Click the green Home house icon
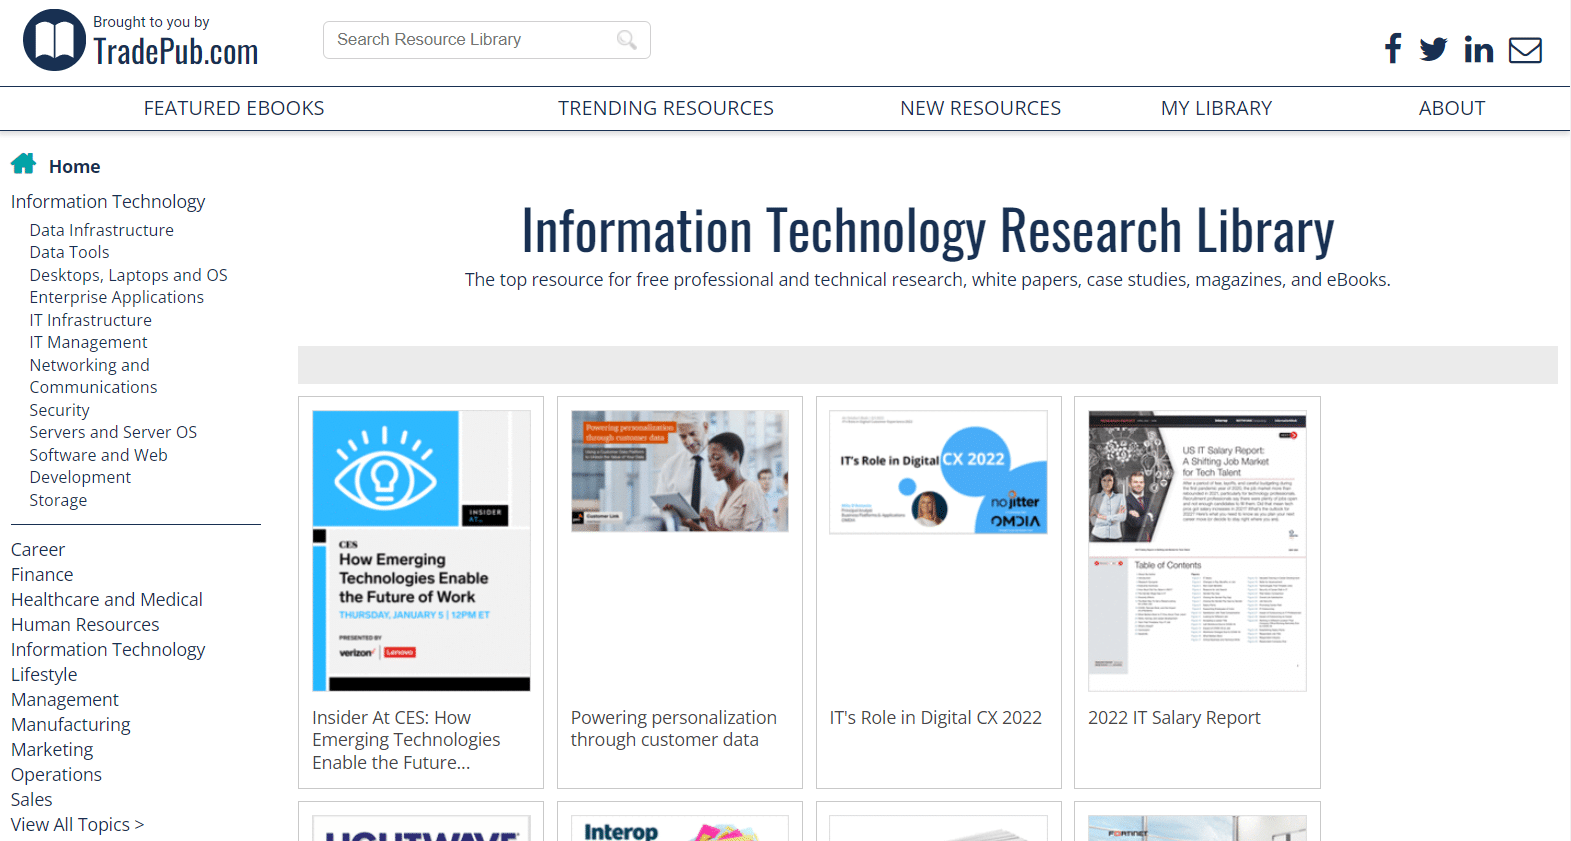 (x=24, y=163)
